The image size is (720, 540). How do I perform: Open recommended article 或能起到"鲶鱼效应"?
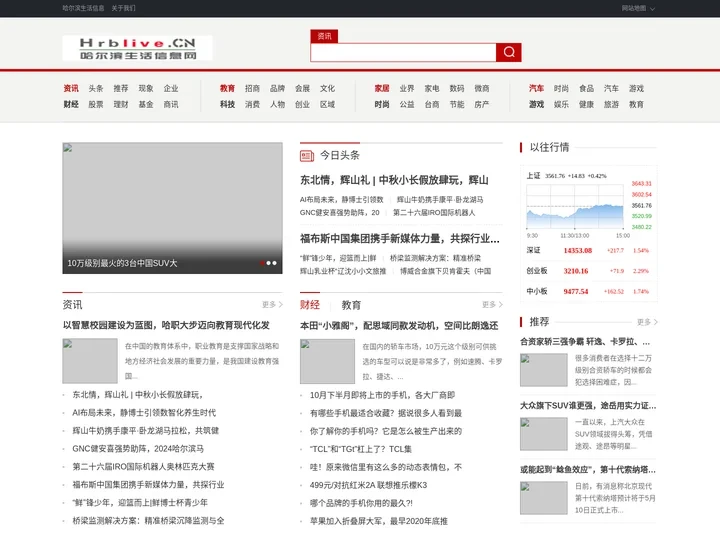(x=588, y=470)
